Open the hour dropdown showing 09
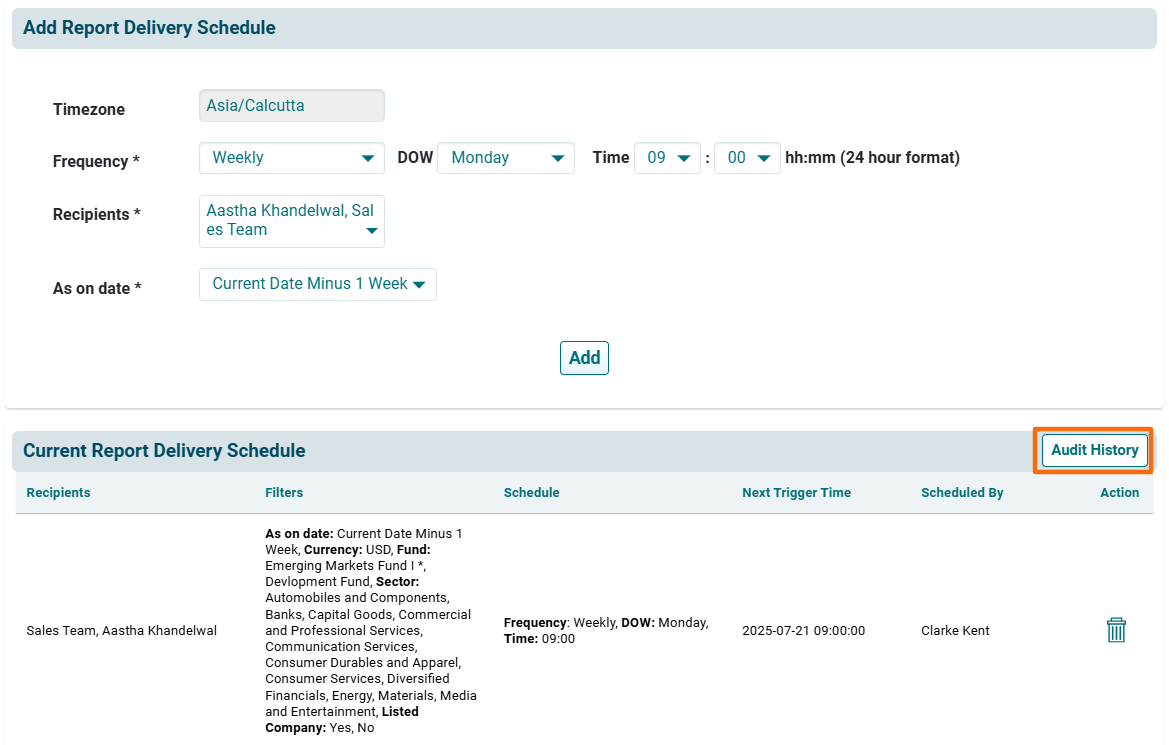The width and height of the screenshot is (1169, 745). (x=667, y=158)
